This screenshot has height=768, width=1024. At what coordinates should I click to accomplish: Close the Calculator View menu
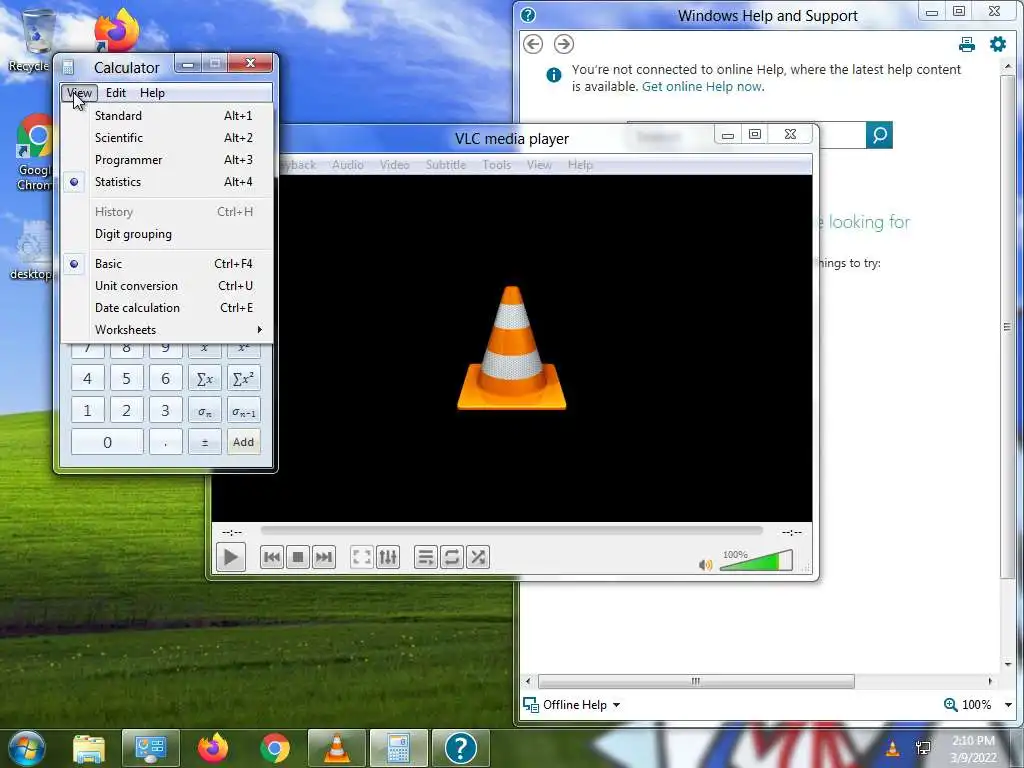coord(80,93)
